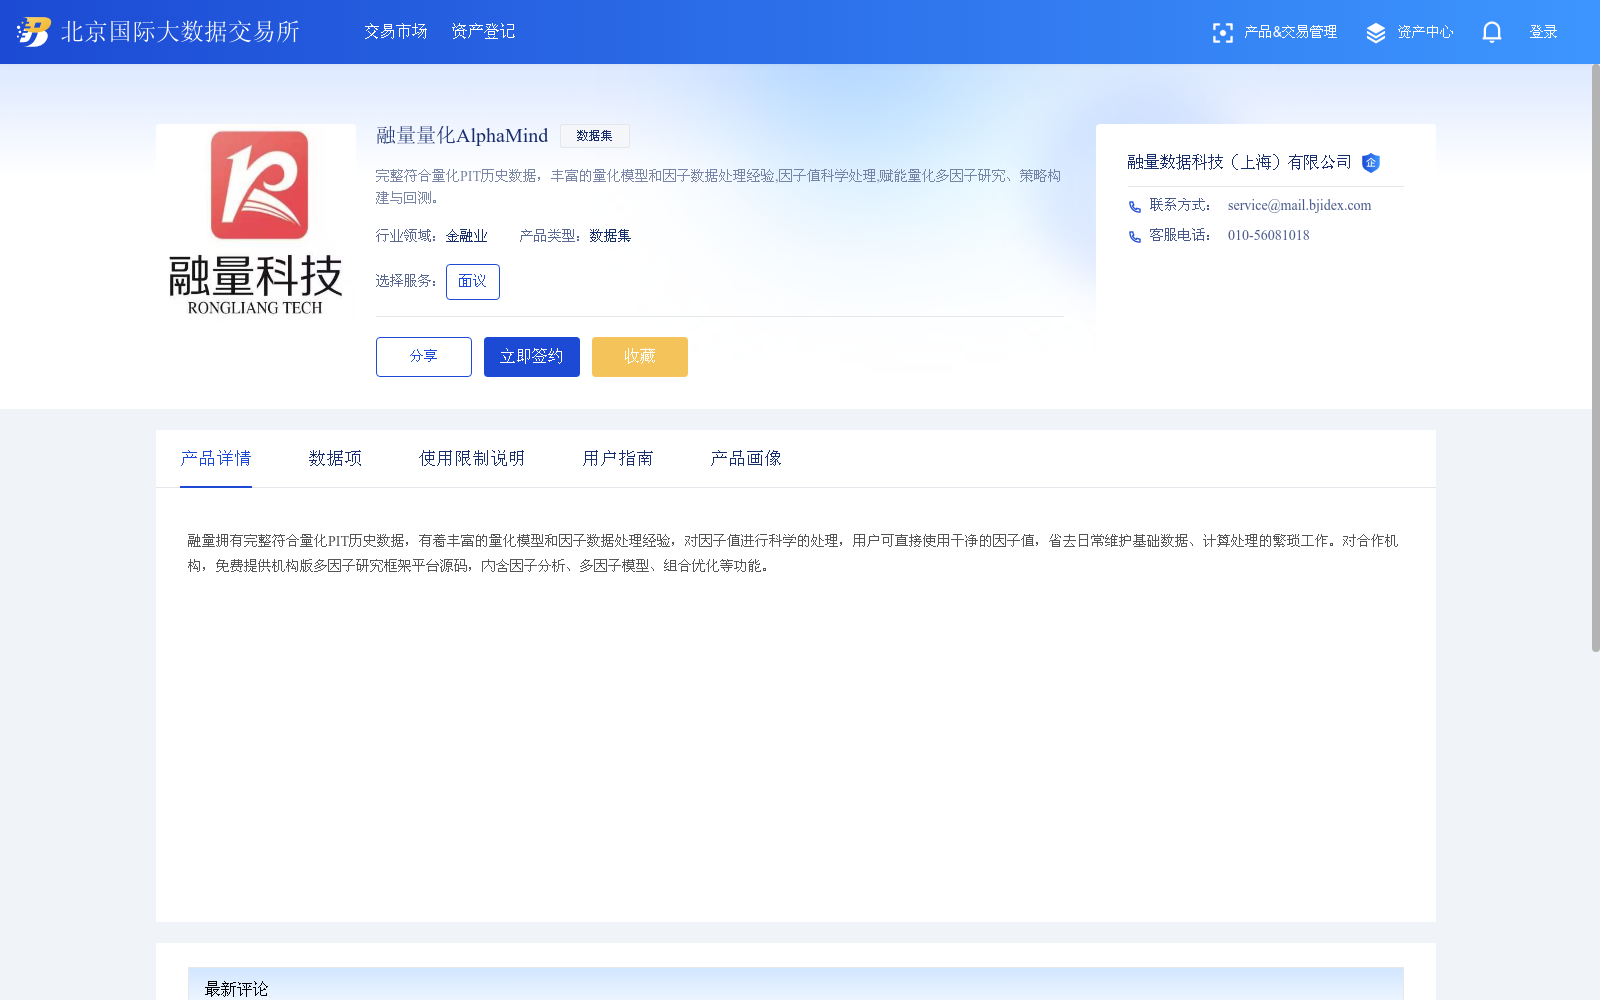1600x1000 pixels.
Task: Click the 金融业 industry value
Action: pos(467,236)
